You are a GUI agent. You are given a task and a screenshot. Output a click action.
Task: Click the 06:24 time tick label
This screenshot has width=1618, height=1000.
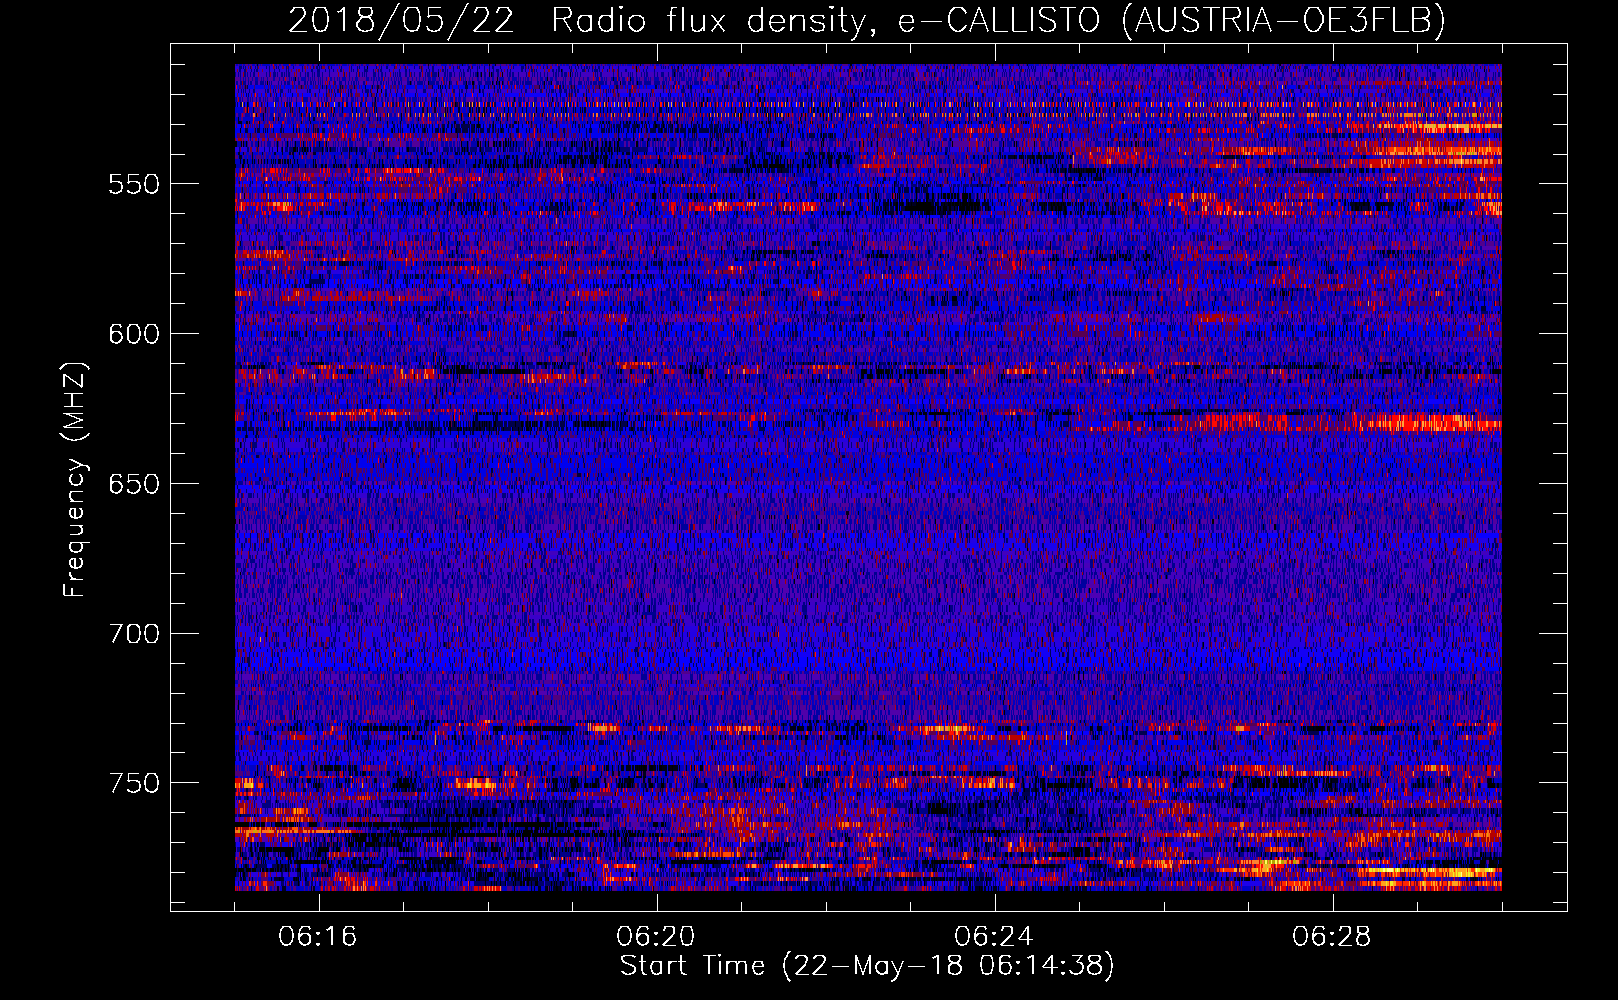click(x=994, y=937)
